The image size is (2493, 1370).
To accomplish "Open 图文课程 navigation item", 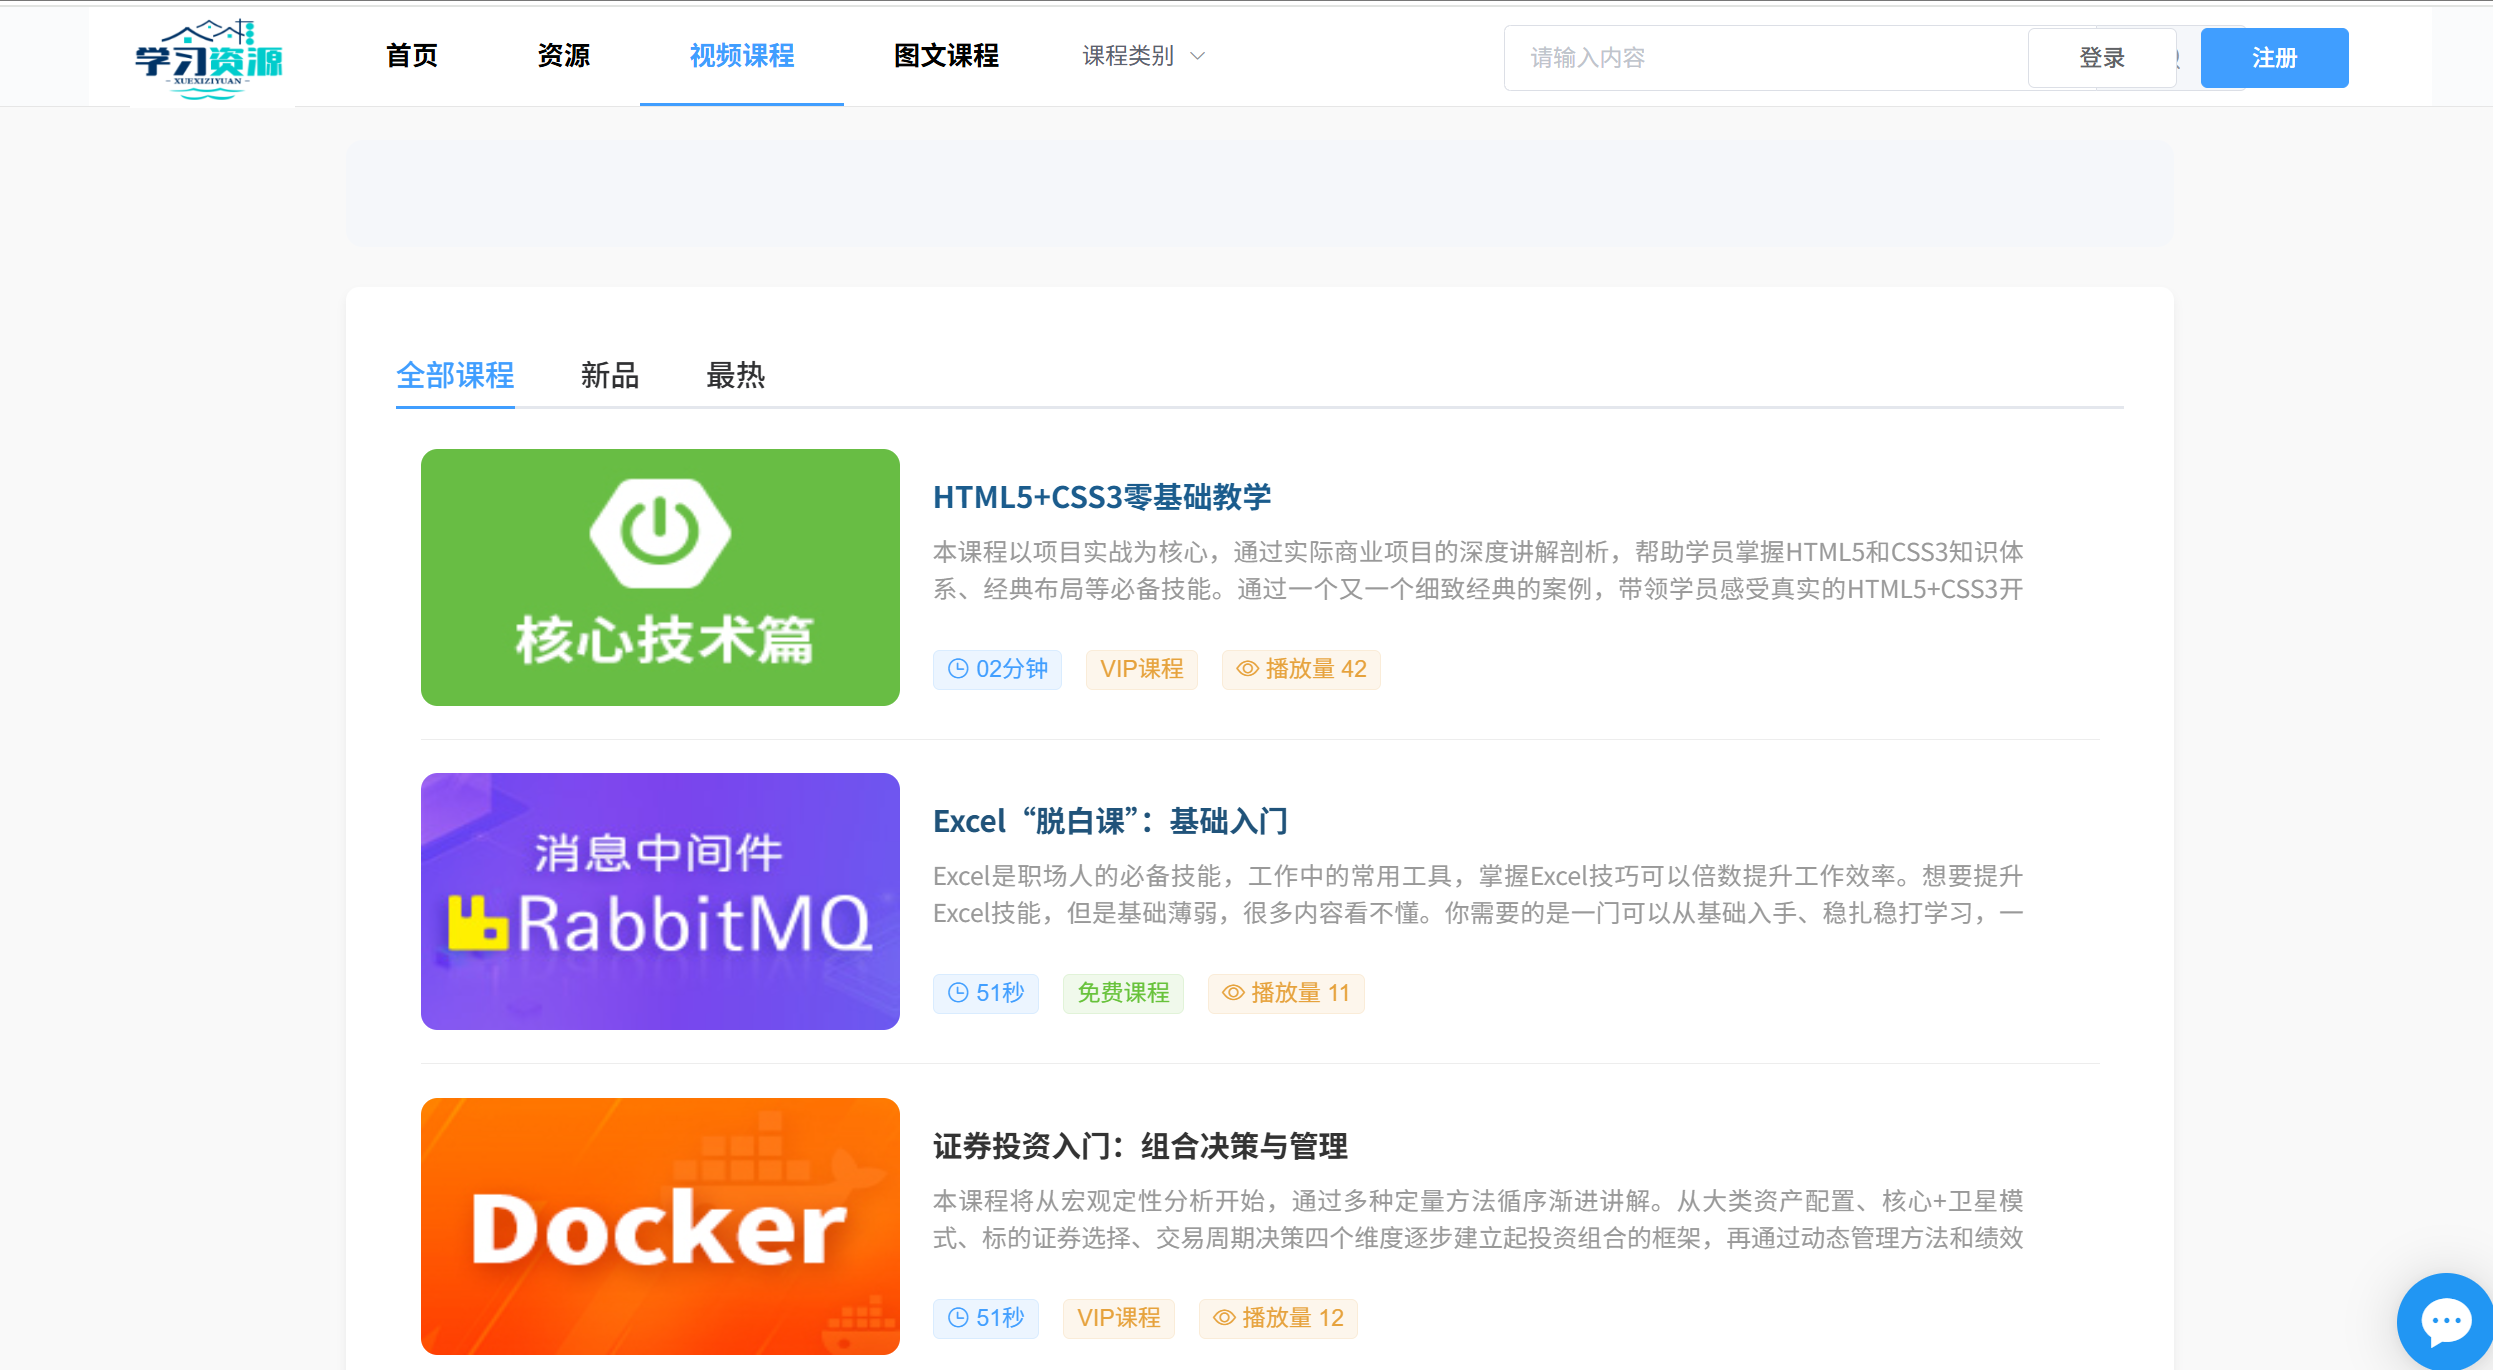I will click(x=945, y=56).
